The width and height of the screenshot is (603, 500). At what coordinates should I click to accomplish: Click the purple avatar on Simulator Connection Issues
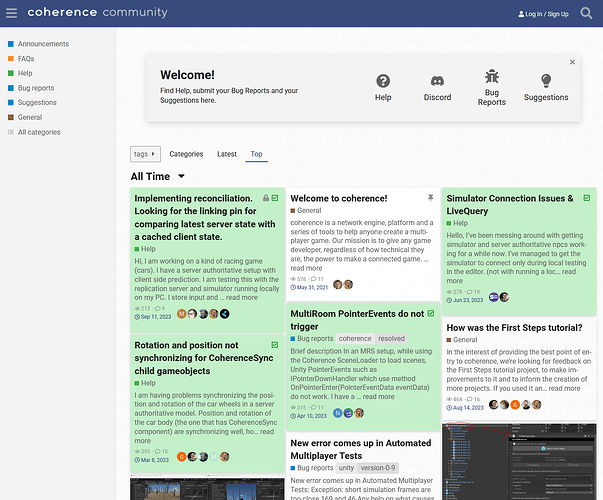point(493,297)
